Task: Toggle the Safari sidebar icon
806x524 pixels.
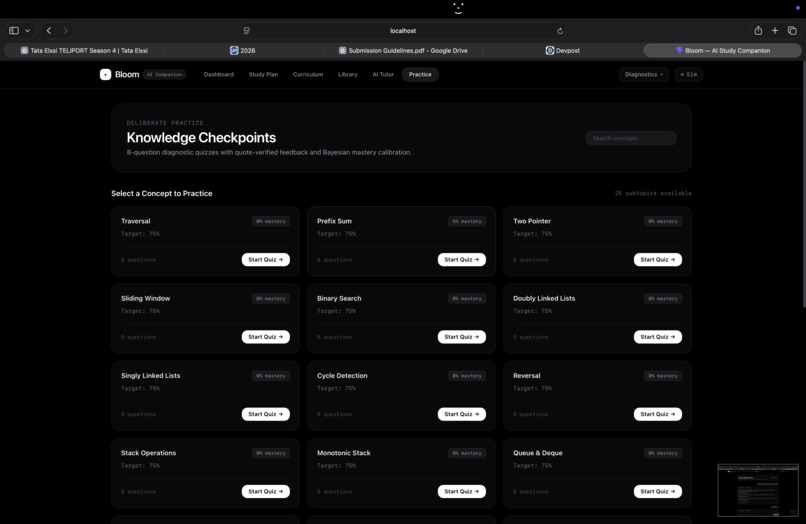Action: [x=14, y=31]
